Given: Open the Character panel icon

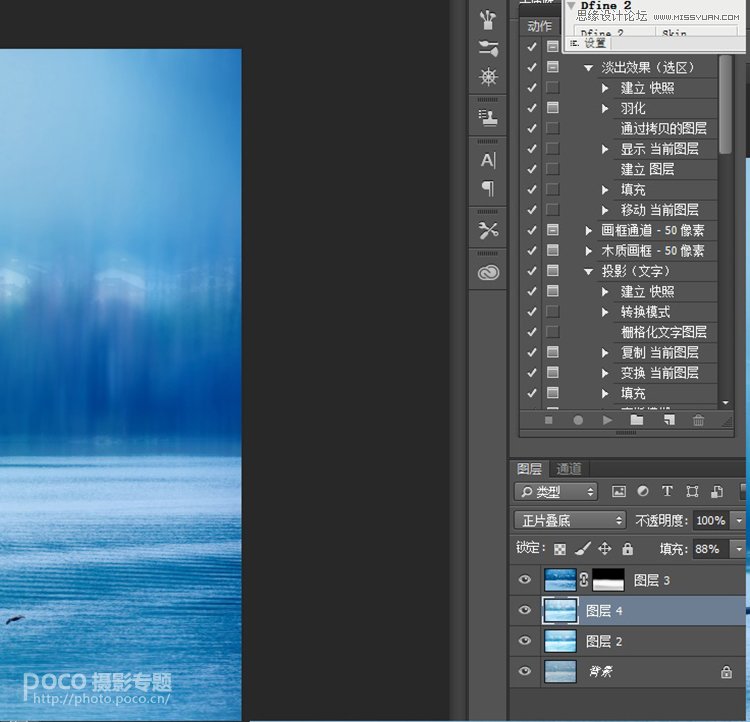Looking at the screenshot, I should (x=488, y=160).
